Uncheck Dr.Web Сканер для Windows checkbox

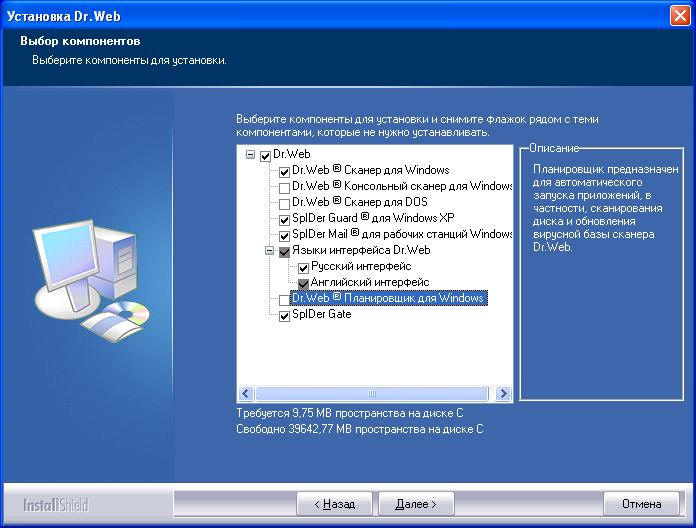click(x=285, y=171)
